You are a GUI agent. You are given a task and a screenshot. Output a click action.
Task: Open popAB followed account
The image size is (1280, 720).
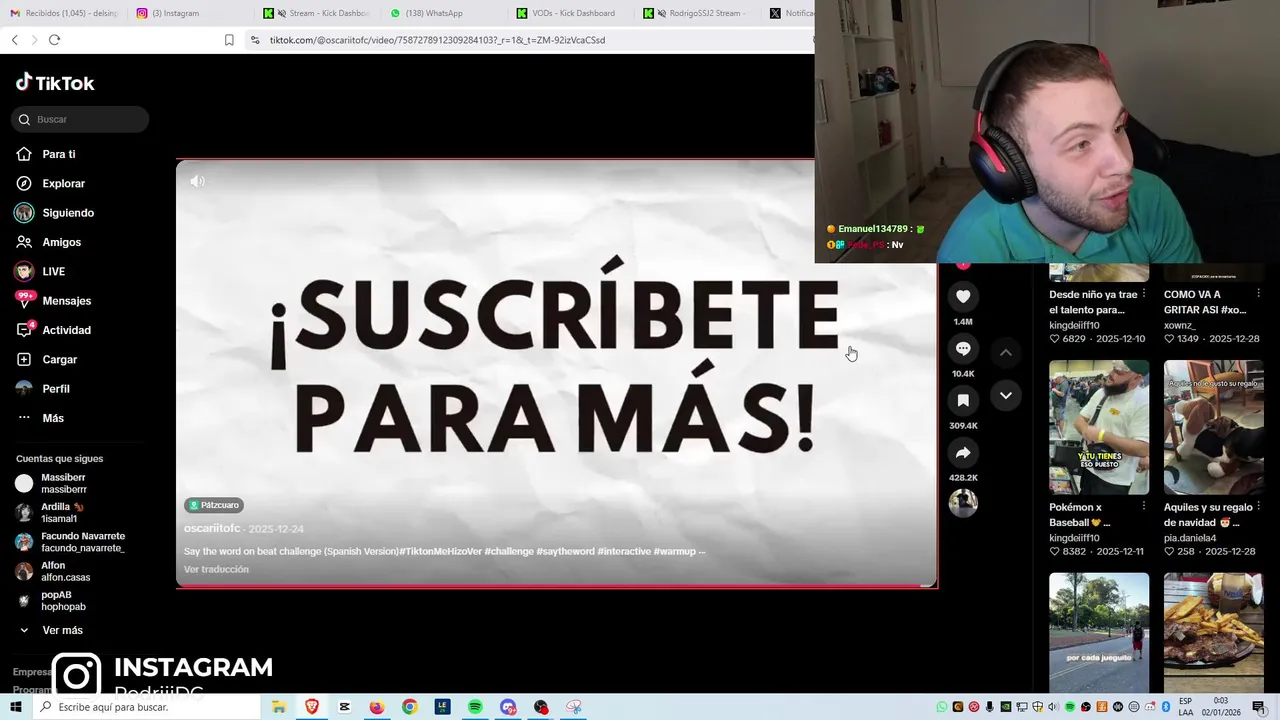point(50,600)
